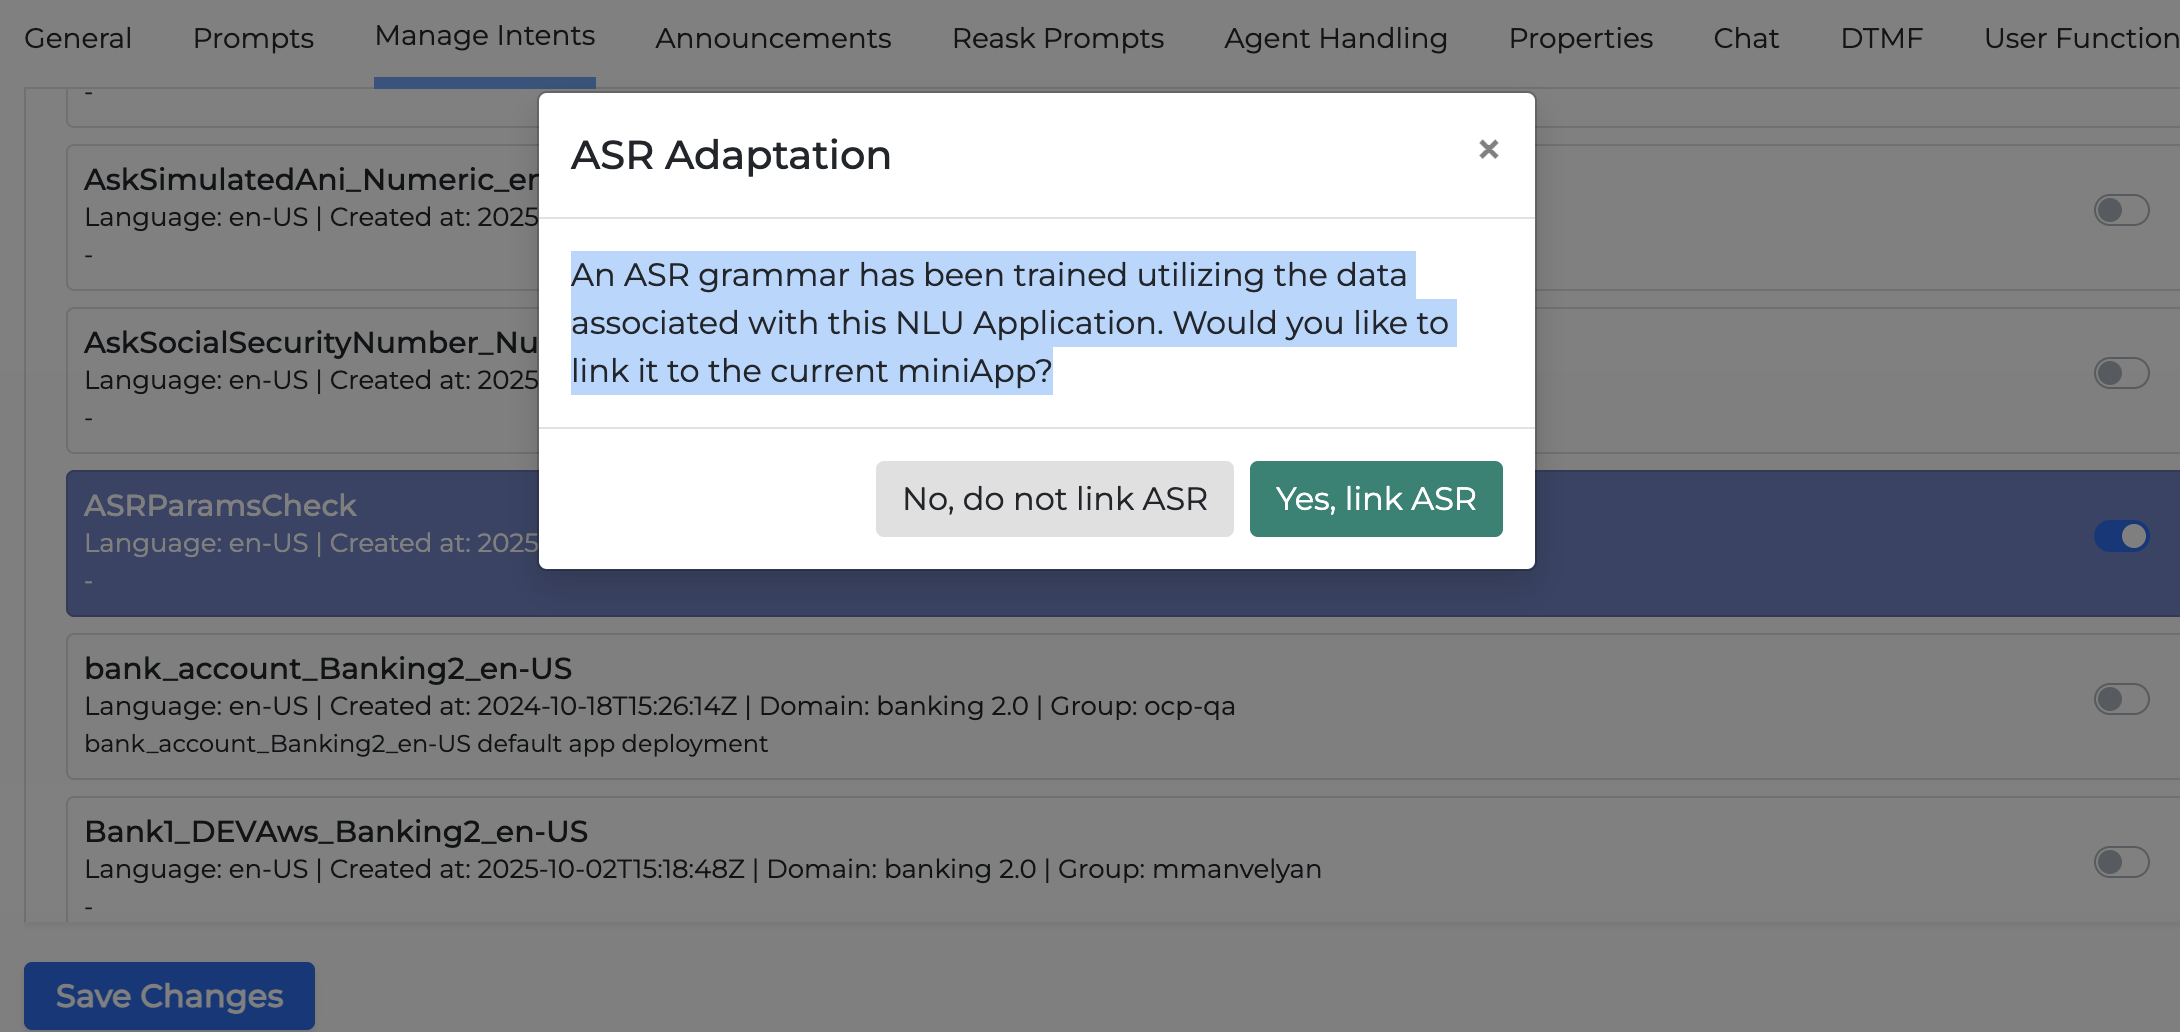
Task: Close the ASR Adaptation dialog
Action: (x=1489, y=148)
